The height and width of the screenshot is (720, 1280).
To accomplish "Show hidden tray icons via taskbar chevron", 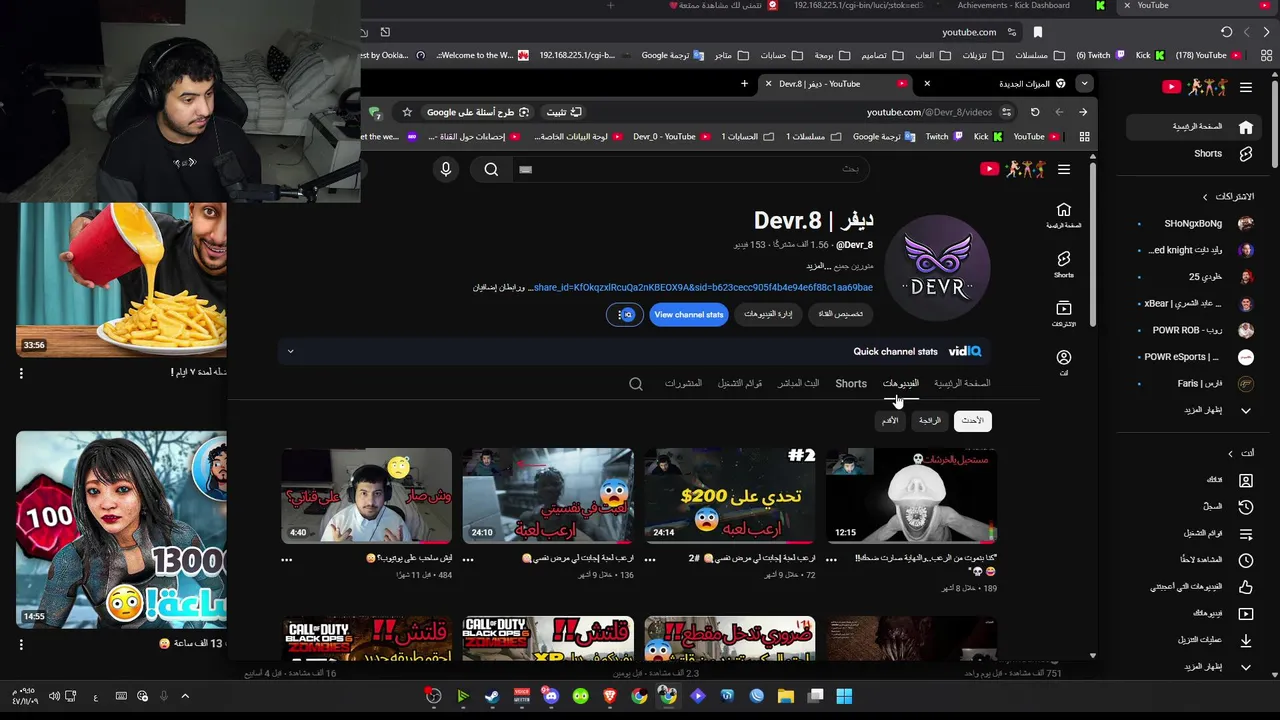I will tap(185, 696).
